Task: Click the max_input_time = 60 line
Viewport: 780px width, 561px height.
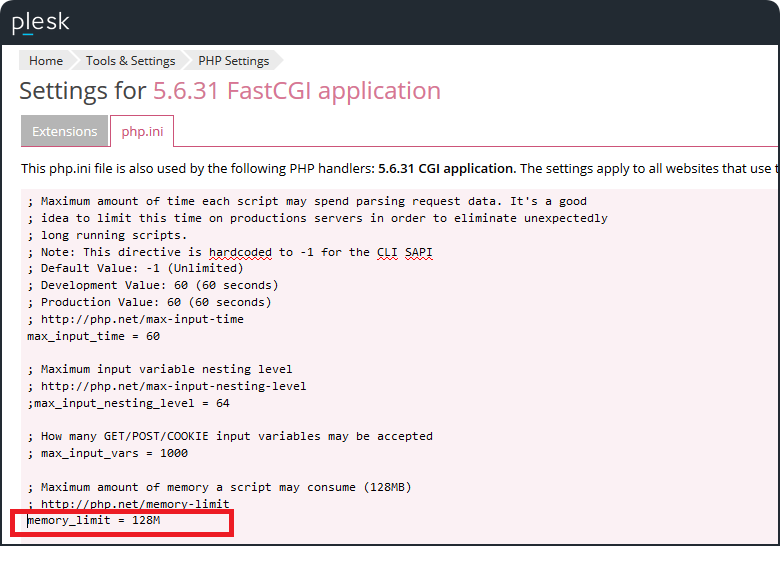Action: click(94, 336)
